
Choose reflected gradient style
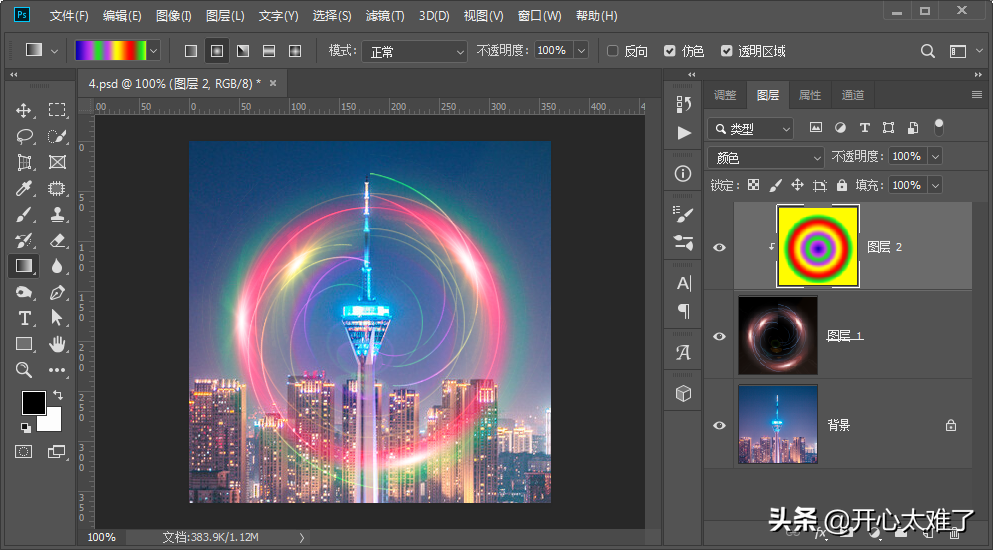coord(269,51)
